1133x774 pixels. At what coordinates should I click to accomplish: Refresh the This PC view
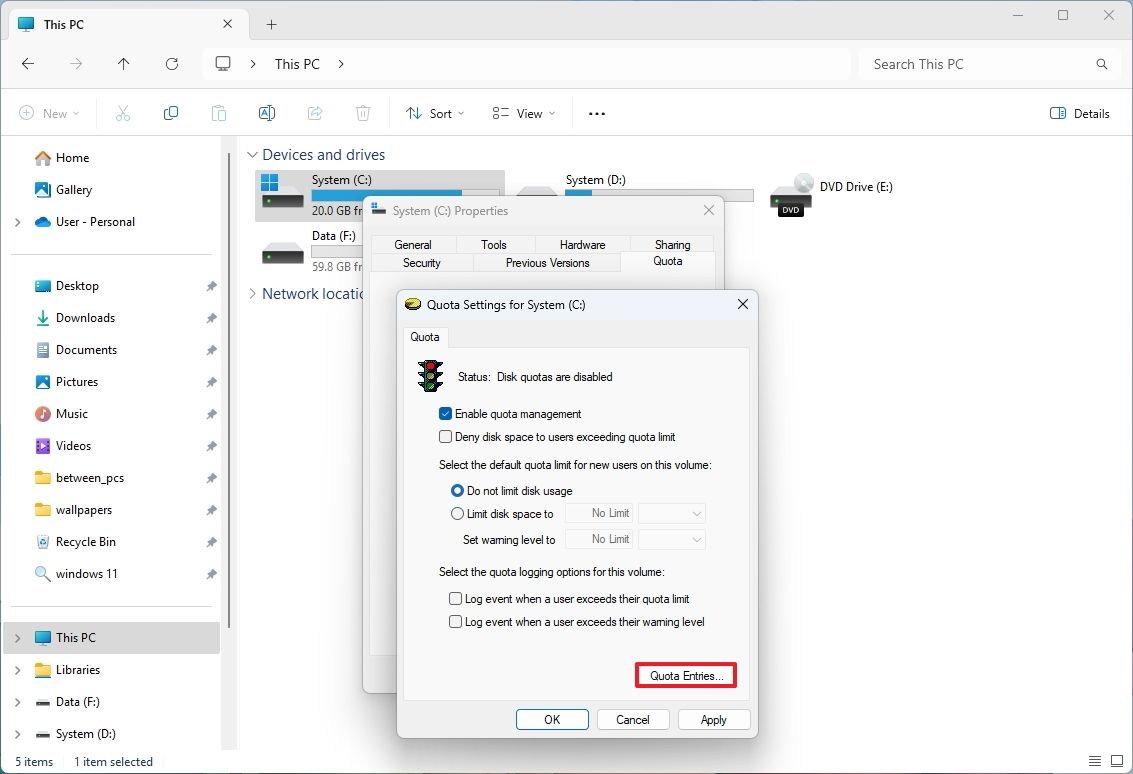[x=171, y=63]
